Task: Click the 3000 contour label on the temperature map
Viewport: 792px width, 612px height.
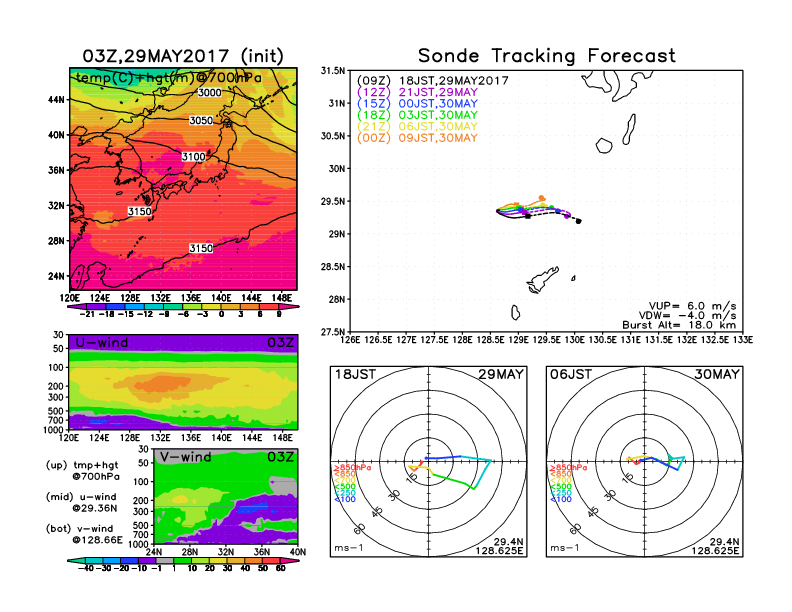Action: 210,93
